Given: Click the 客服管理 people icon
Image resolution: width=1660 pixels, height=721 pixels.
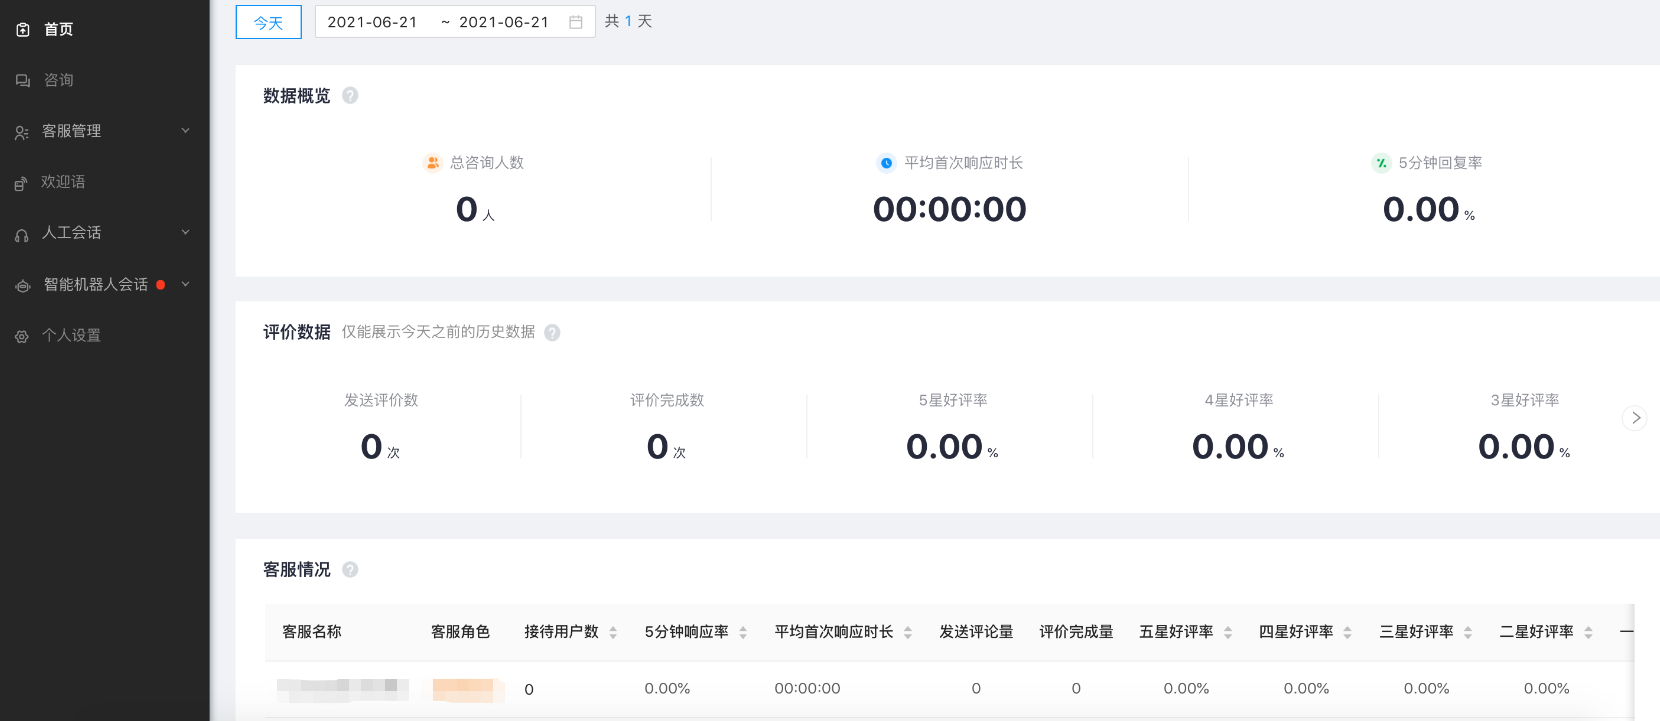Looking at the screenshot, I should [22, 132].
